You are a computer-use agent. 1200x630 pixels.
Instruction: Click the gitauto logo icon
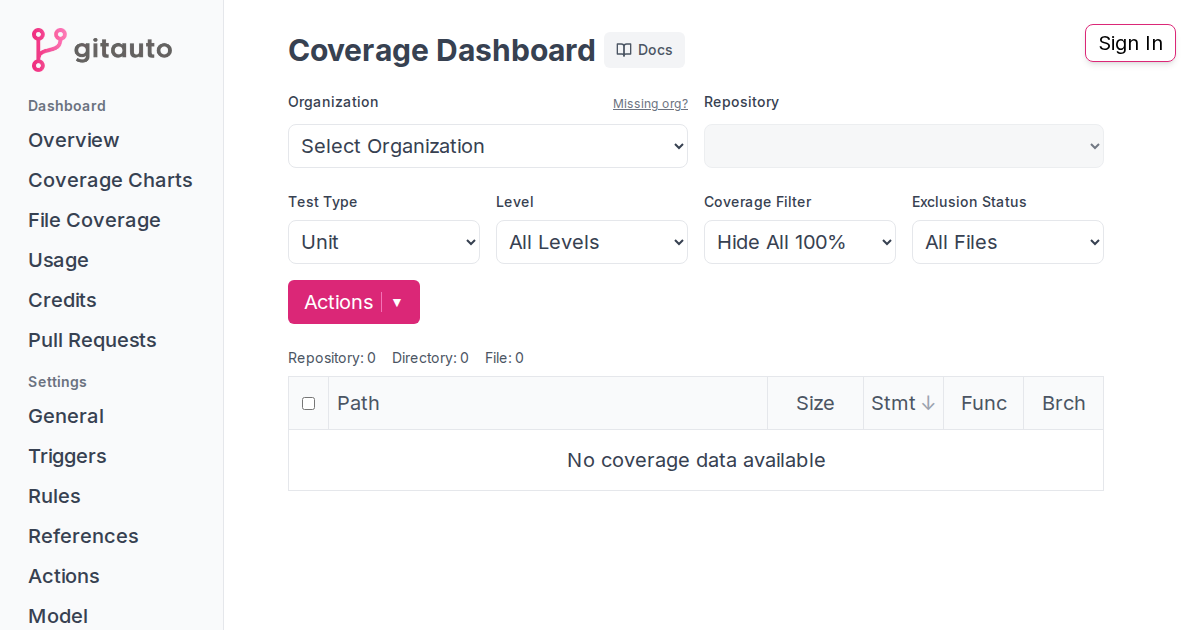point(48,50)
